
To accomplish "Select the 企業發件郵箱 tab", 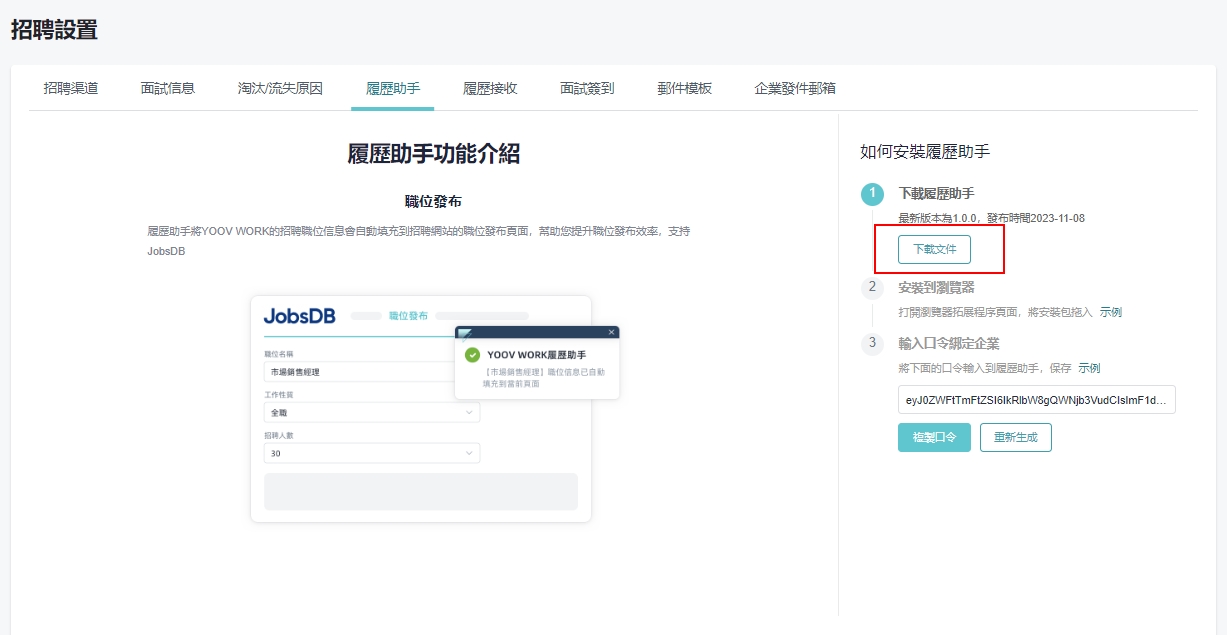I will point(795,88).
